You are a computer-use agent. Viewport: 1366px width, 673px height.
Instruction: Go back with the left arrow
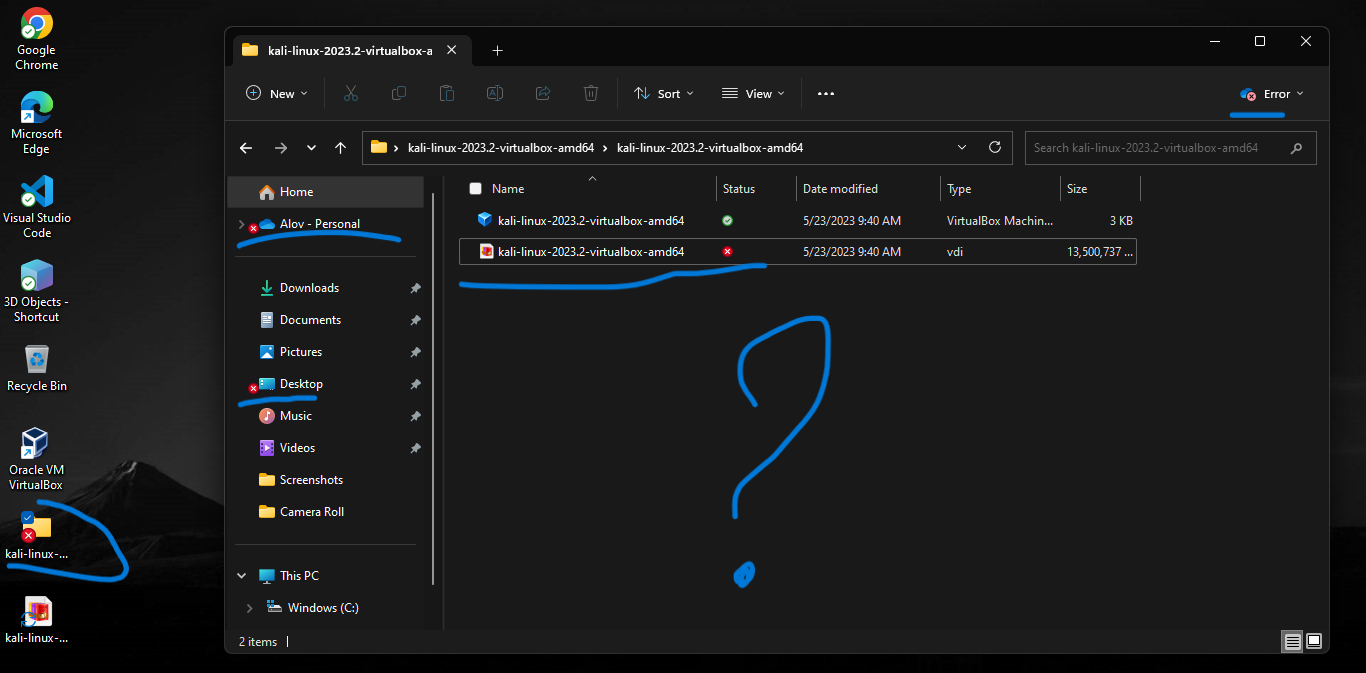coord(246,147)
